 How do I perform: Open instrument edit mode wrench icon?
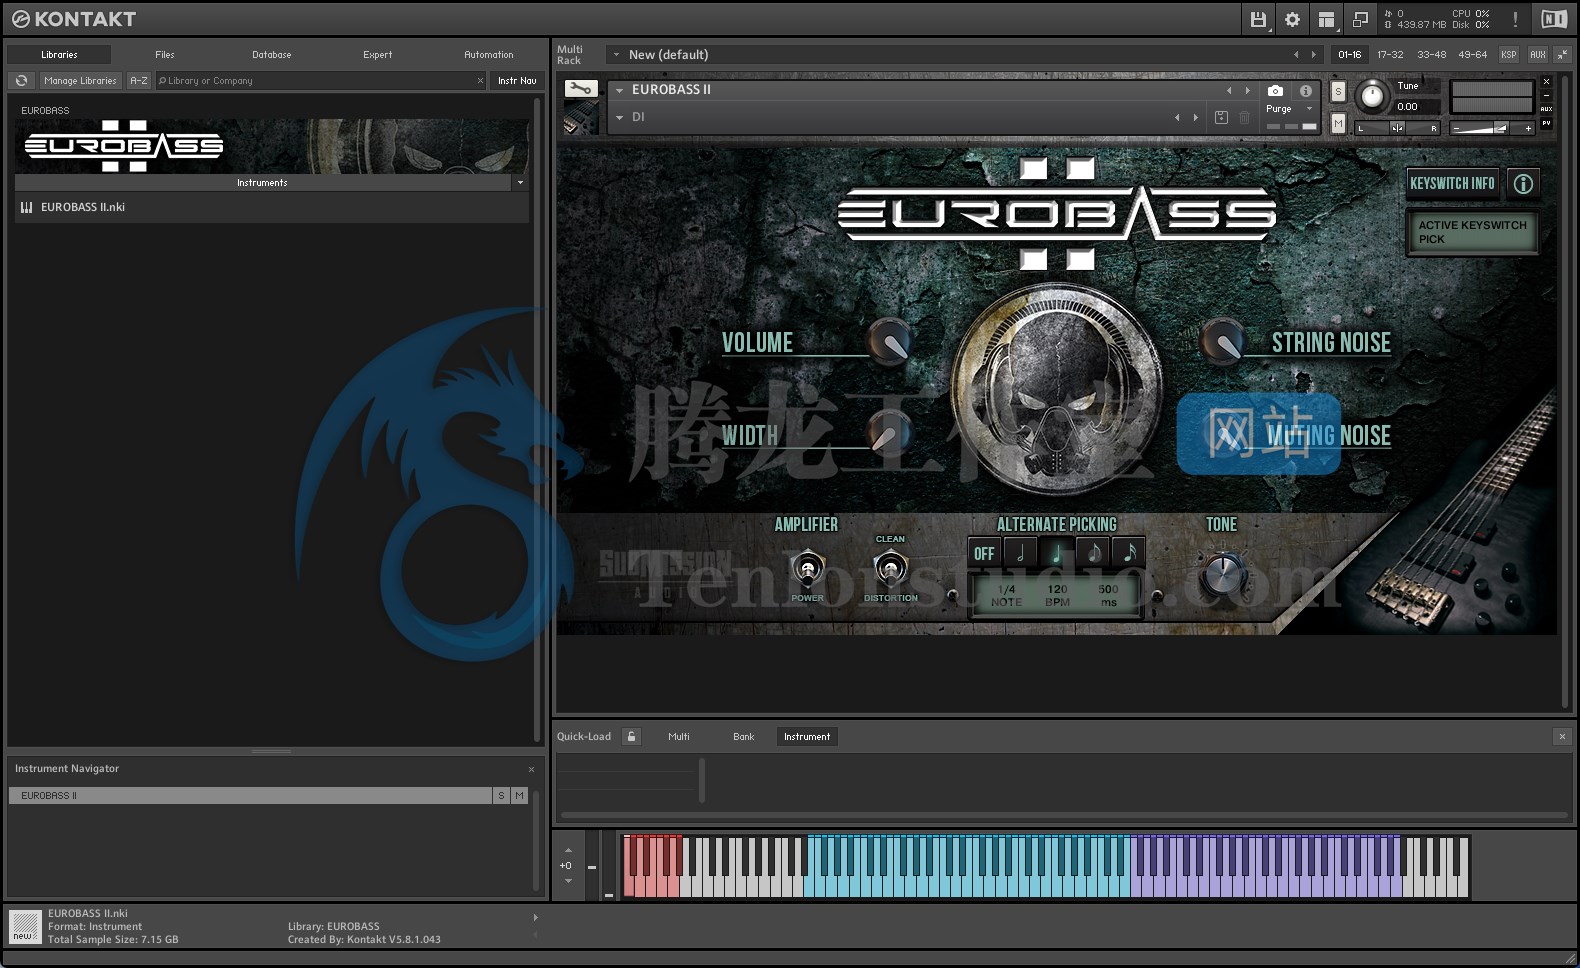coord(580,89)
